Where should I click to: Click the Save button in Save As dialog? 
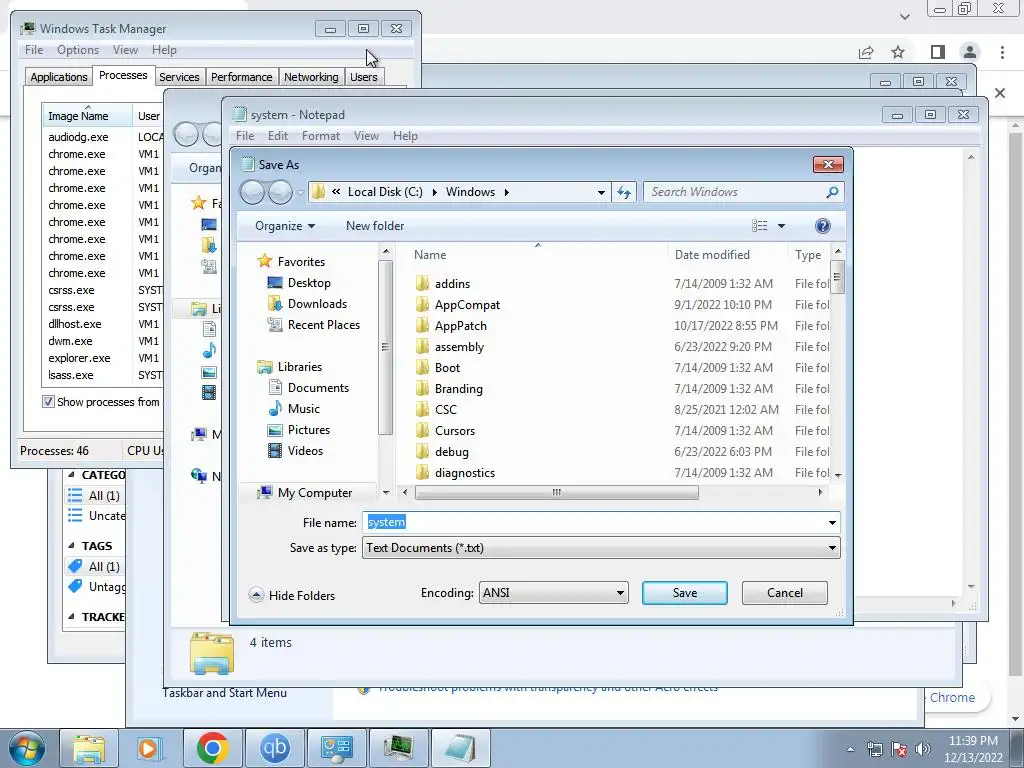tap(684, 593)
